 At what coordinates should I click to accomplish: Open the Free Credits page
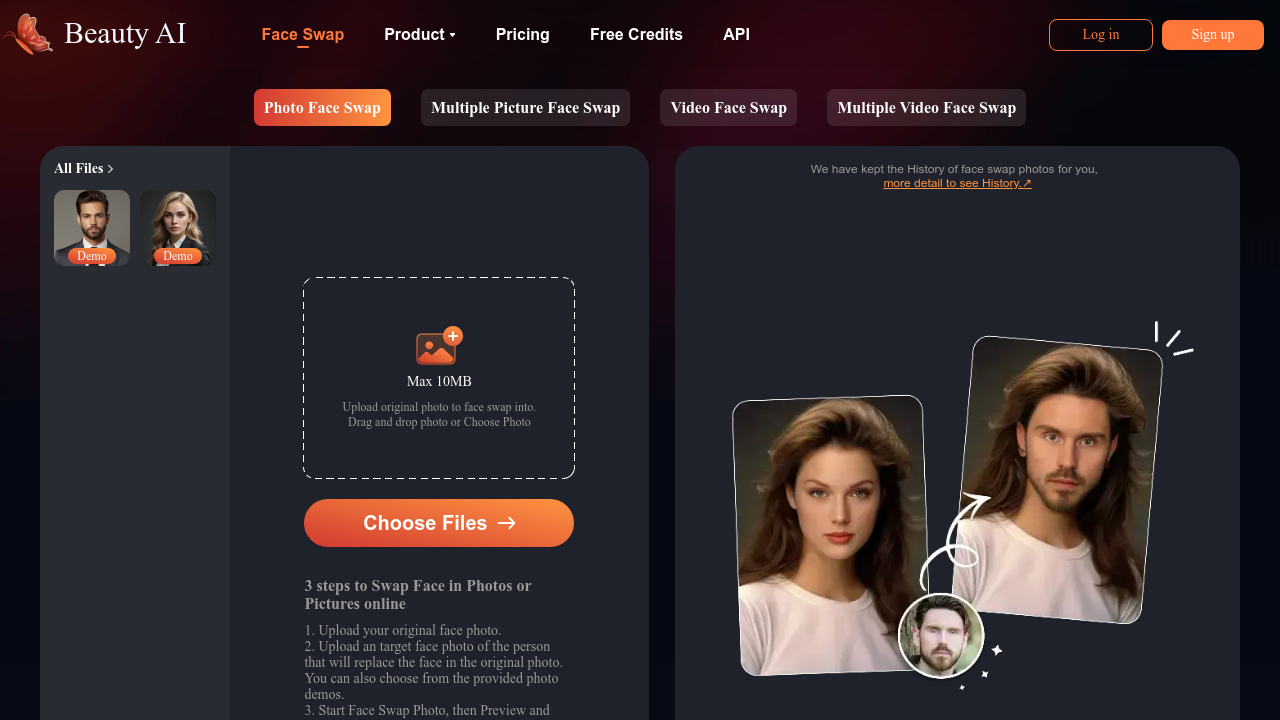636,34
